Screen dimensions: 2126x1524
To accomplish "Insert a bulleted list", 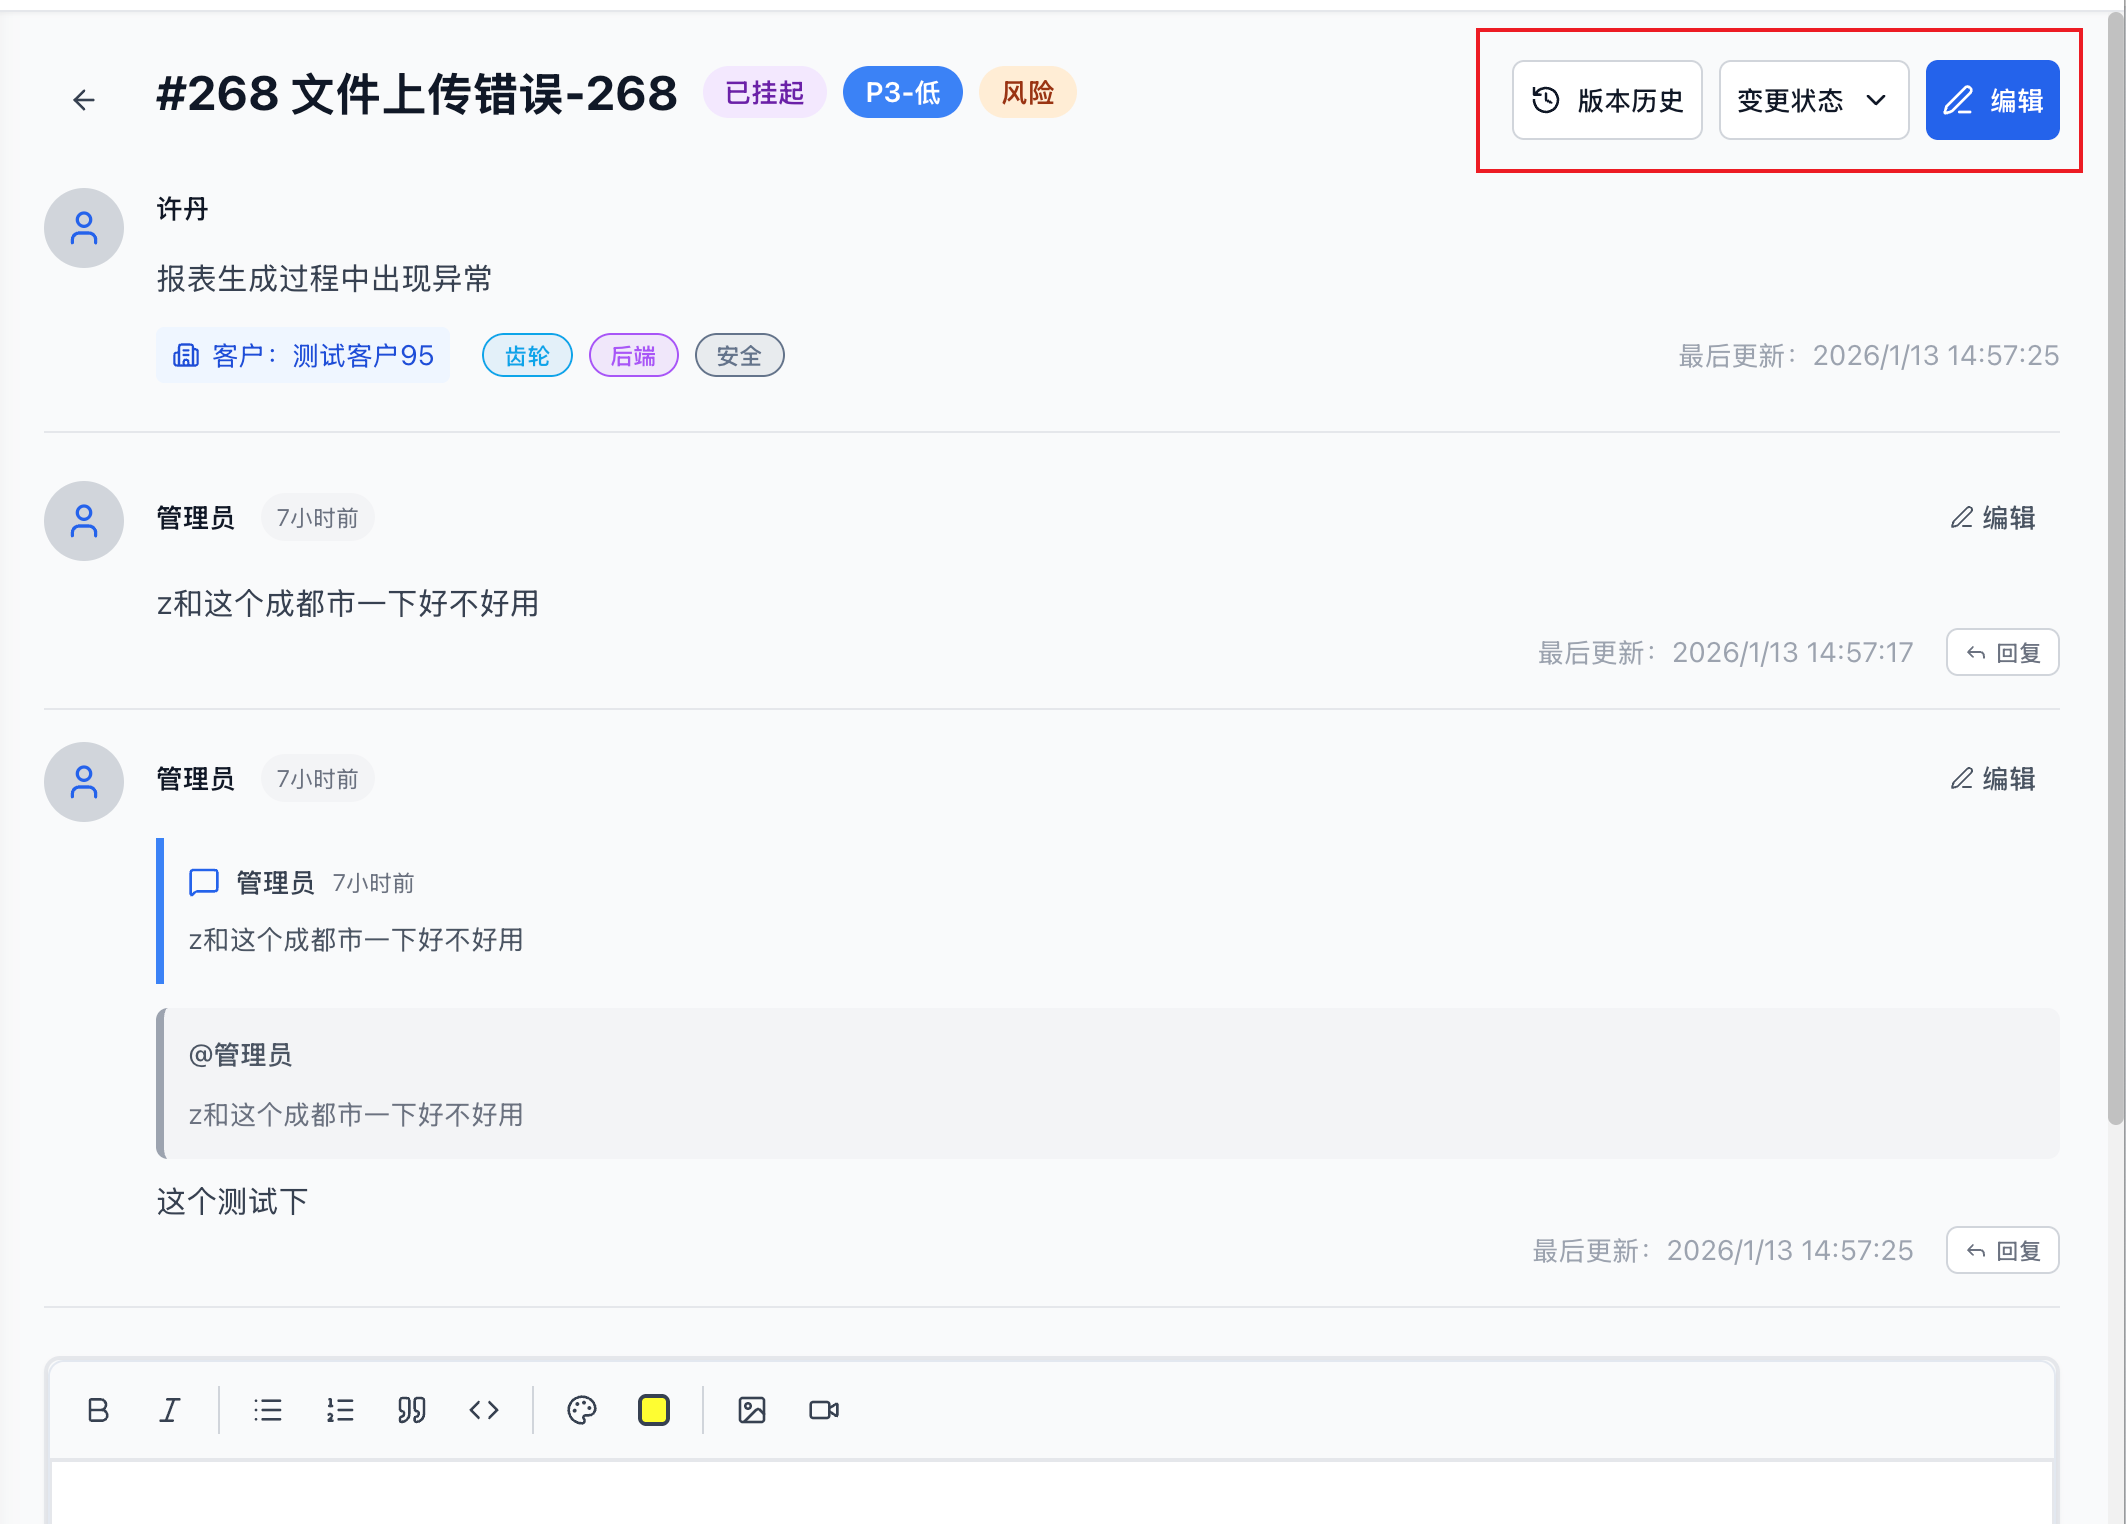I will 268,1410.
